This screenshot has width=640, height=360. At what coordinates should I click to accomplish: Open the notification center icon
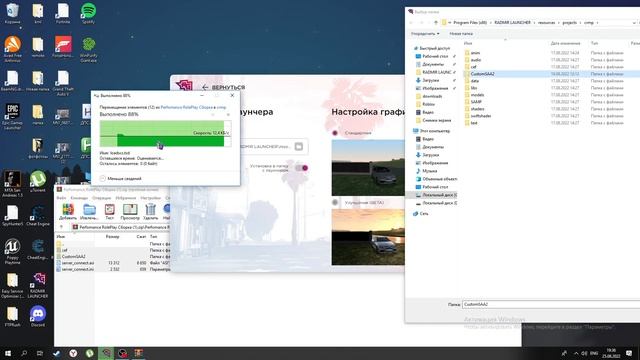pos(629,353)
